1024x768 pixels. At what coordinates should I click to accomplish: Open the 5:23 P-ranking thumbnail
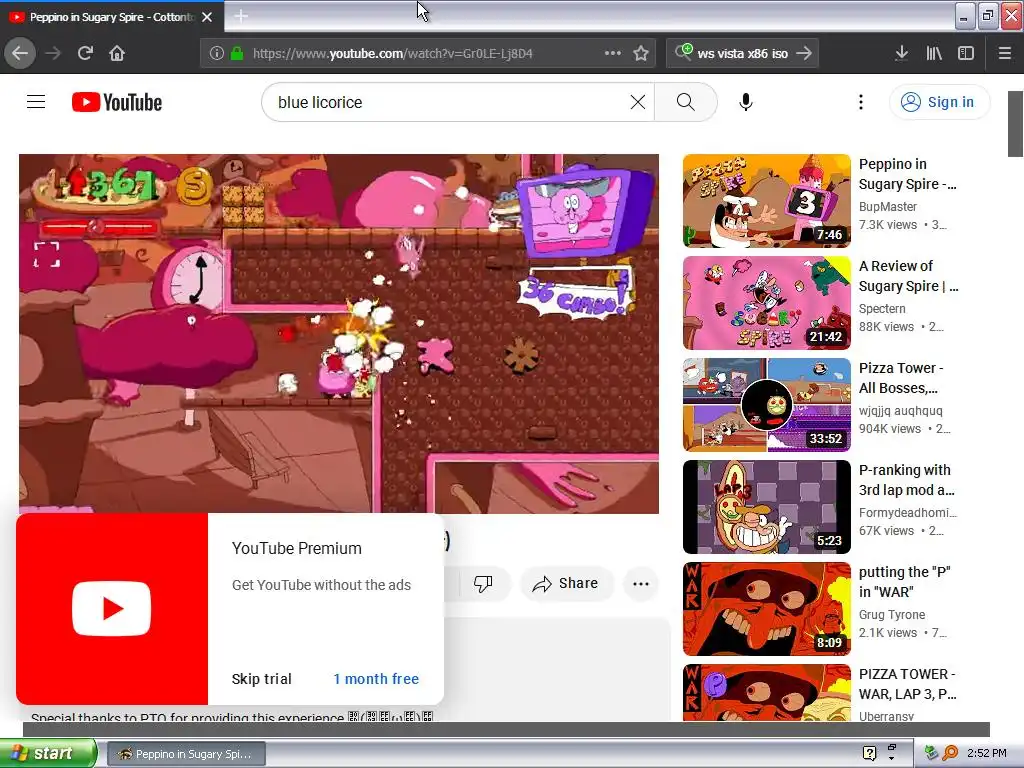767,507
